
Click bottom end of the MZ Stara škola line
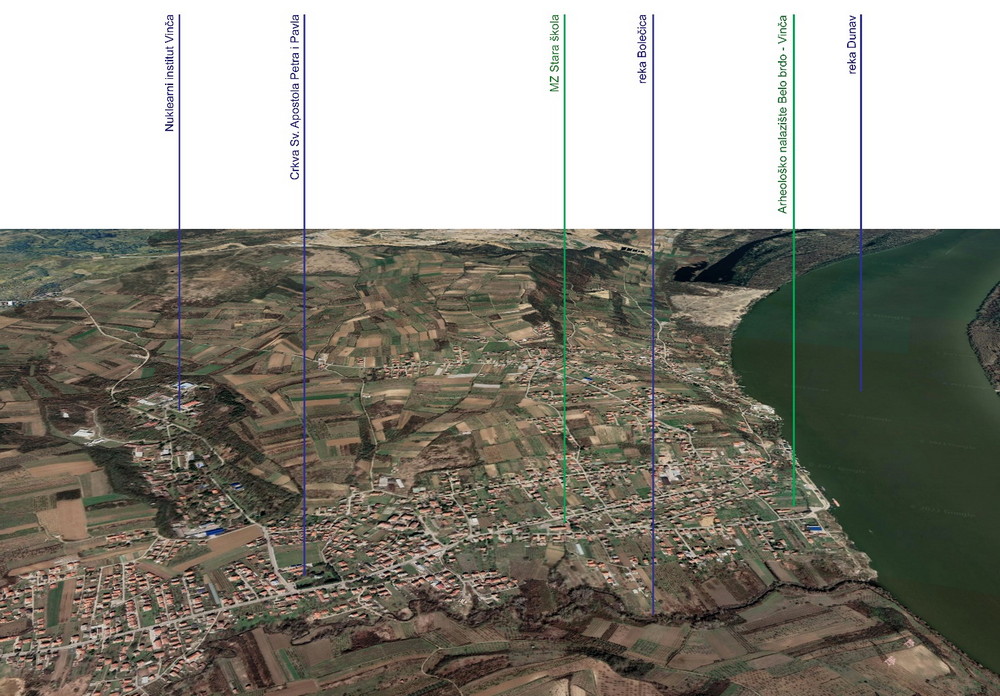[x=565, y=522]
